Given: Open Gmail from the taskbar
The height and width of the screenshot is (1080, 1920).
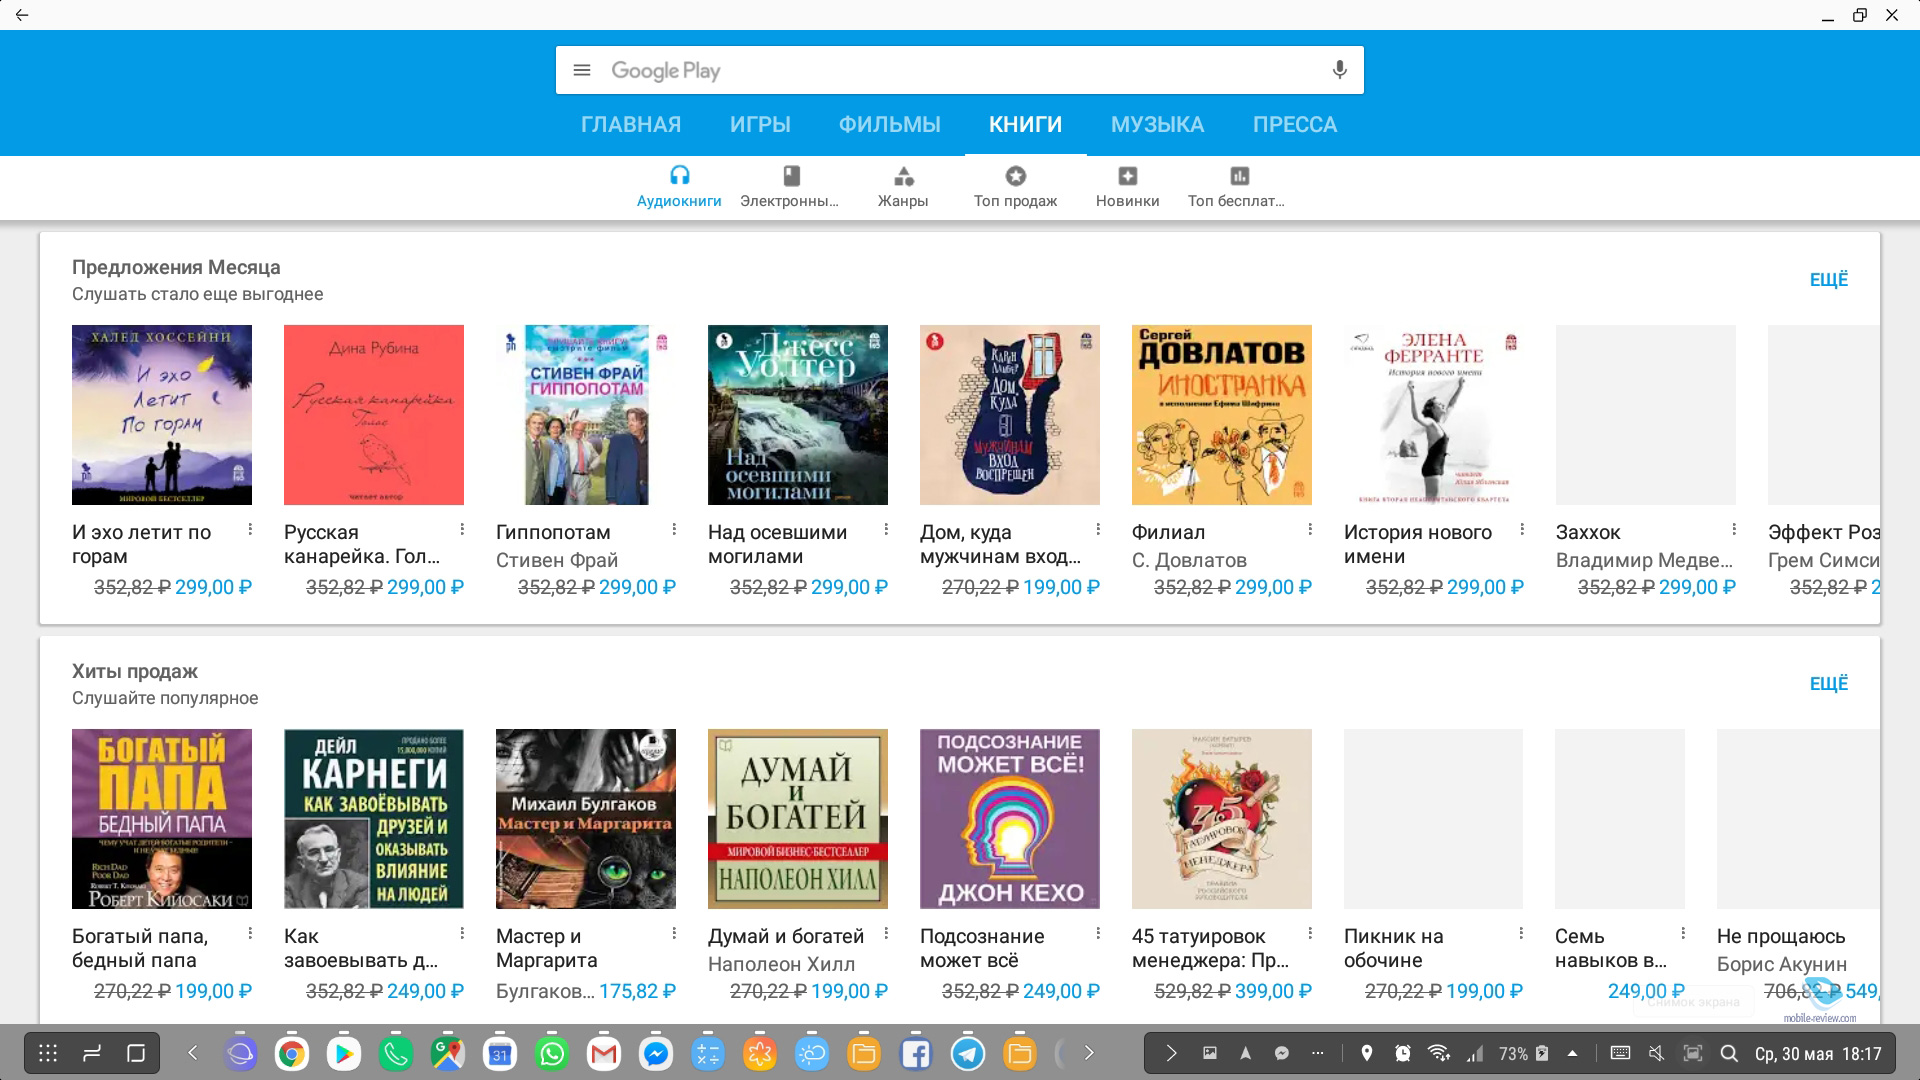Looking at the screenshot, I should pos(604,1054).
